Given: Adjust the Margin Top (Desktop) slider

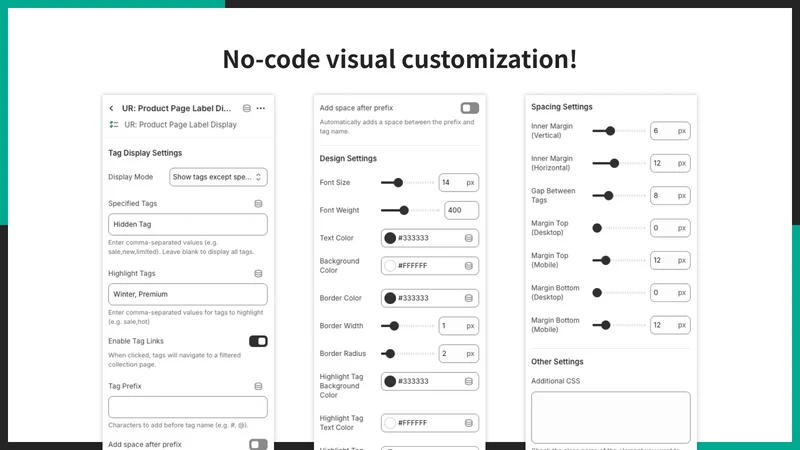Looking at the screenshot, I should pos(619,228).
